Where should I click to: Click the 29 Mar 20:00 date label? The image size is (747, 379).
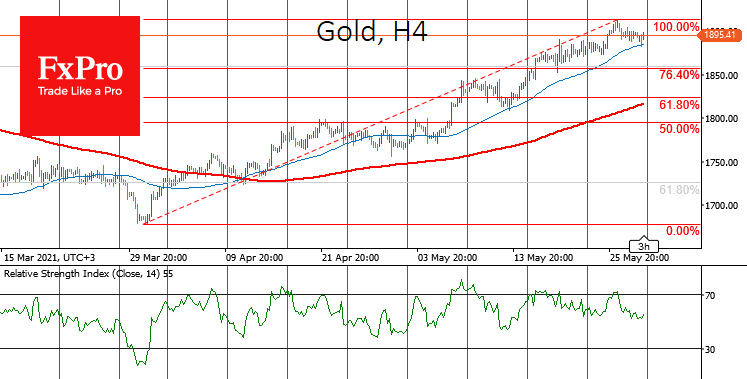pyautogui.click(x=159, y=258)
